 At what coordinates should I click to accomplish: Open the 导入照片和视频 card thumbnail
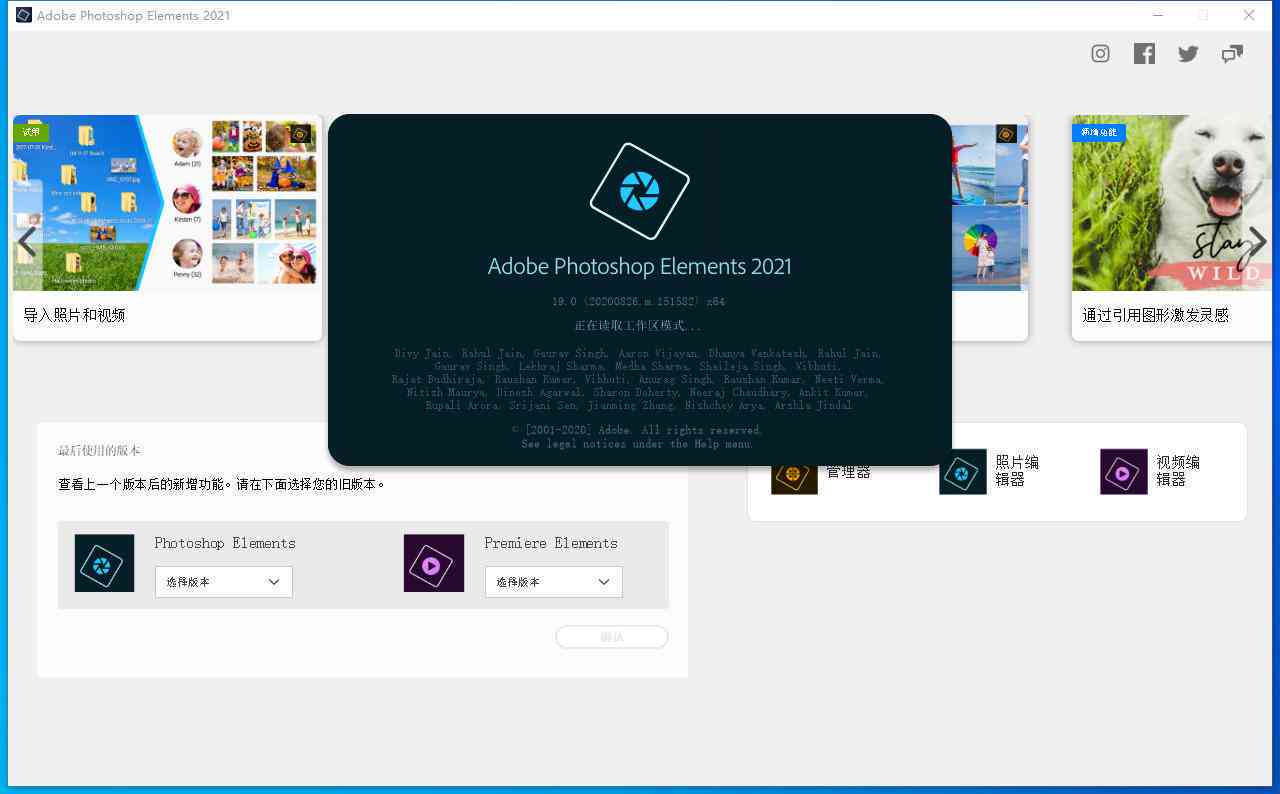(168, 203)
